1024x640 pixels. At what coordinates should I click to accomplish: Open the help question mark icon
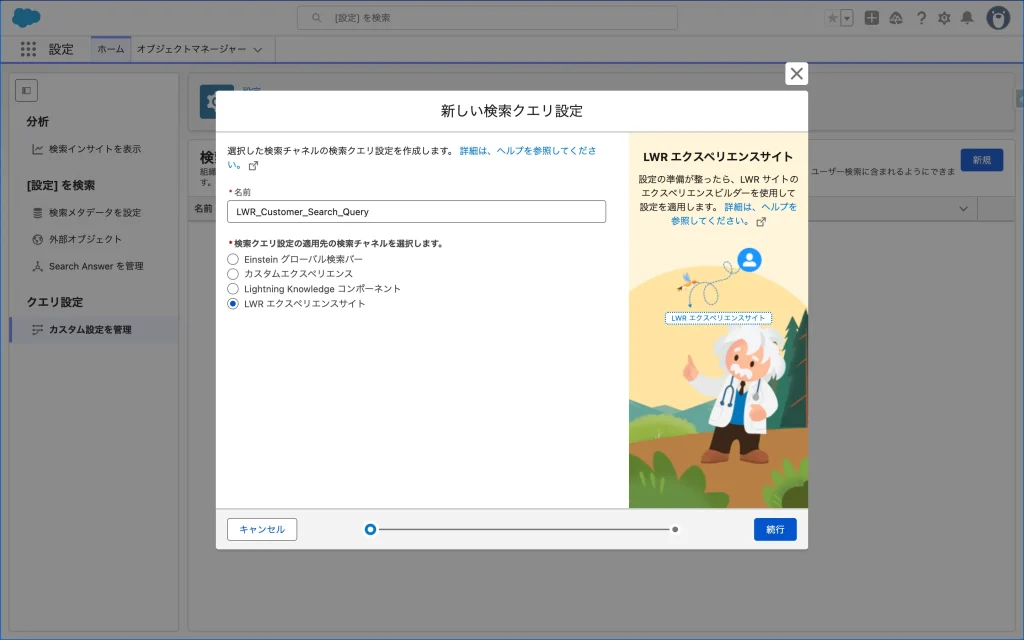pos(920,18)
